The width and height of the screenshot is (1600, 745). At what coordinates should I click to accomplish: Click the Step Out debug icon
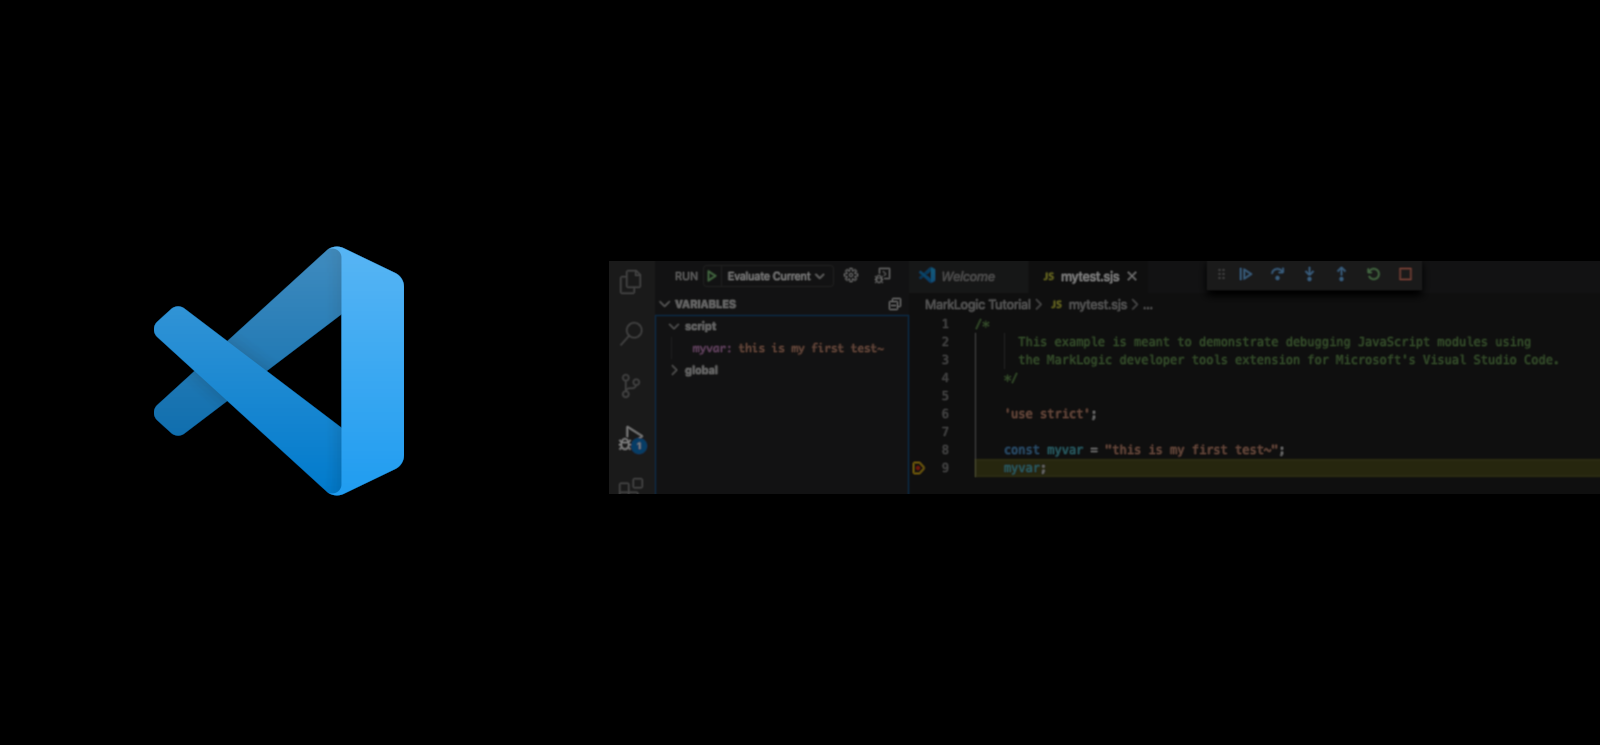(1341, 274)
